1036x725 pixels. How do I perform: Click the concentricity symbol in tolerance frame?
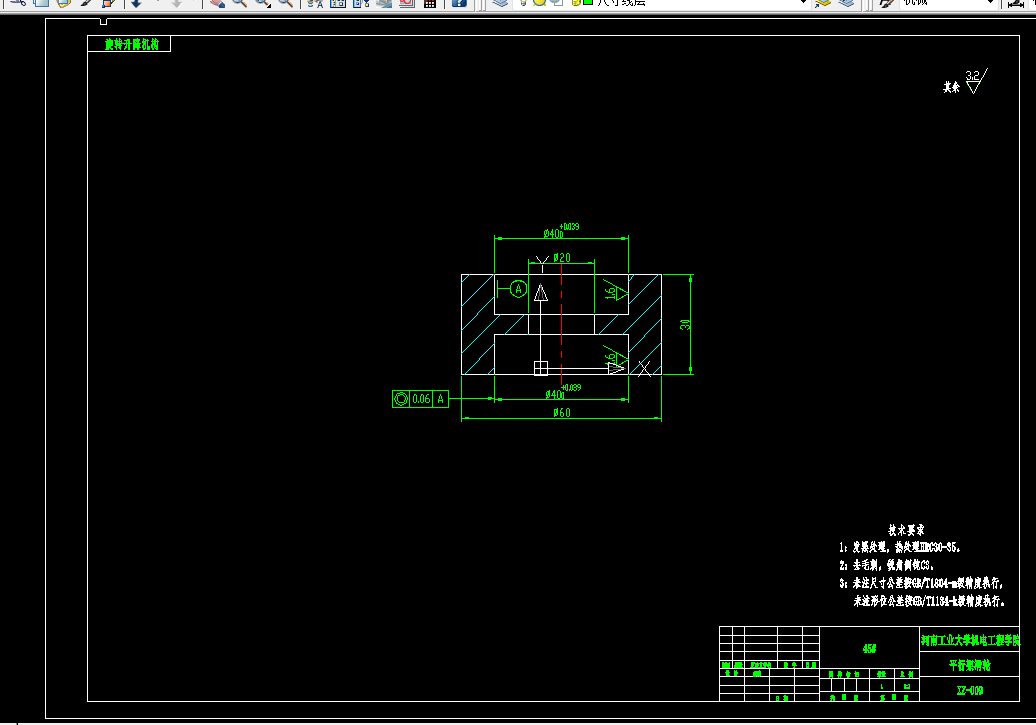401,399
